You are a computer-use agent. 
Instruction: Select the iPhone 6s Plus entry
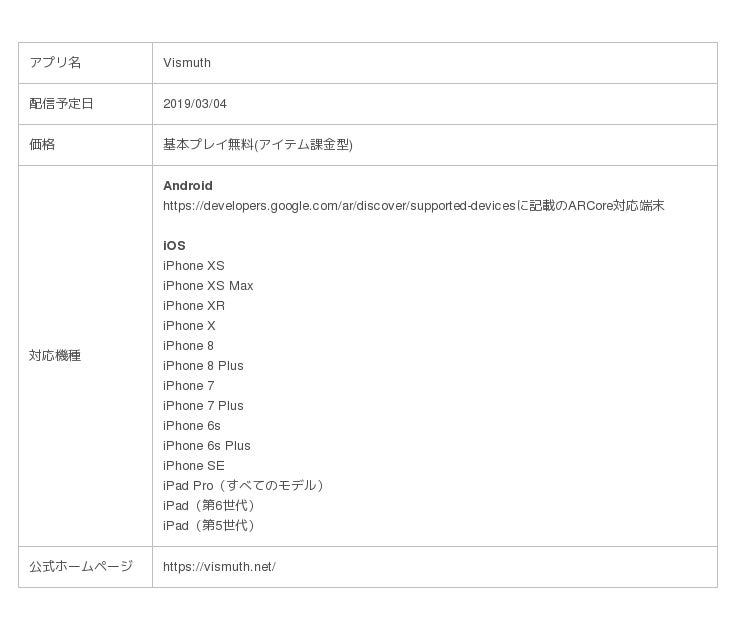207,446
